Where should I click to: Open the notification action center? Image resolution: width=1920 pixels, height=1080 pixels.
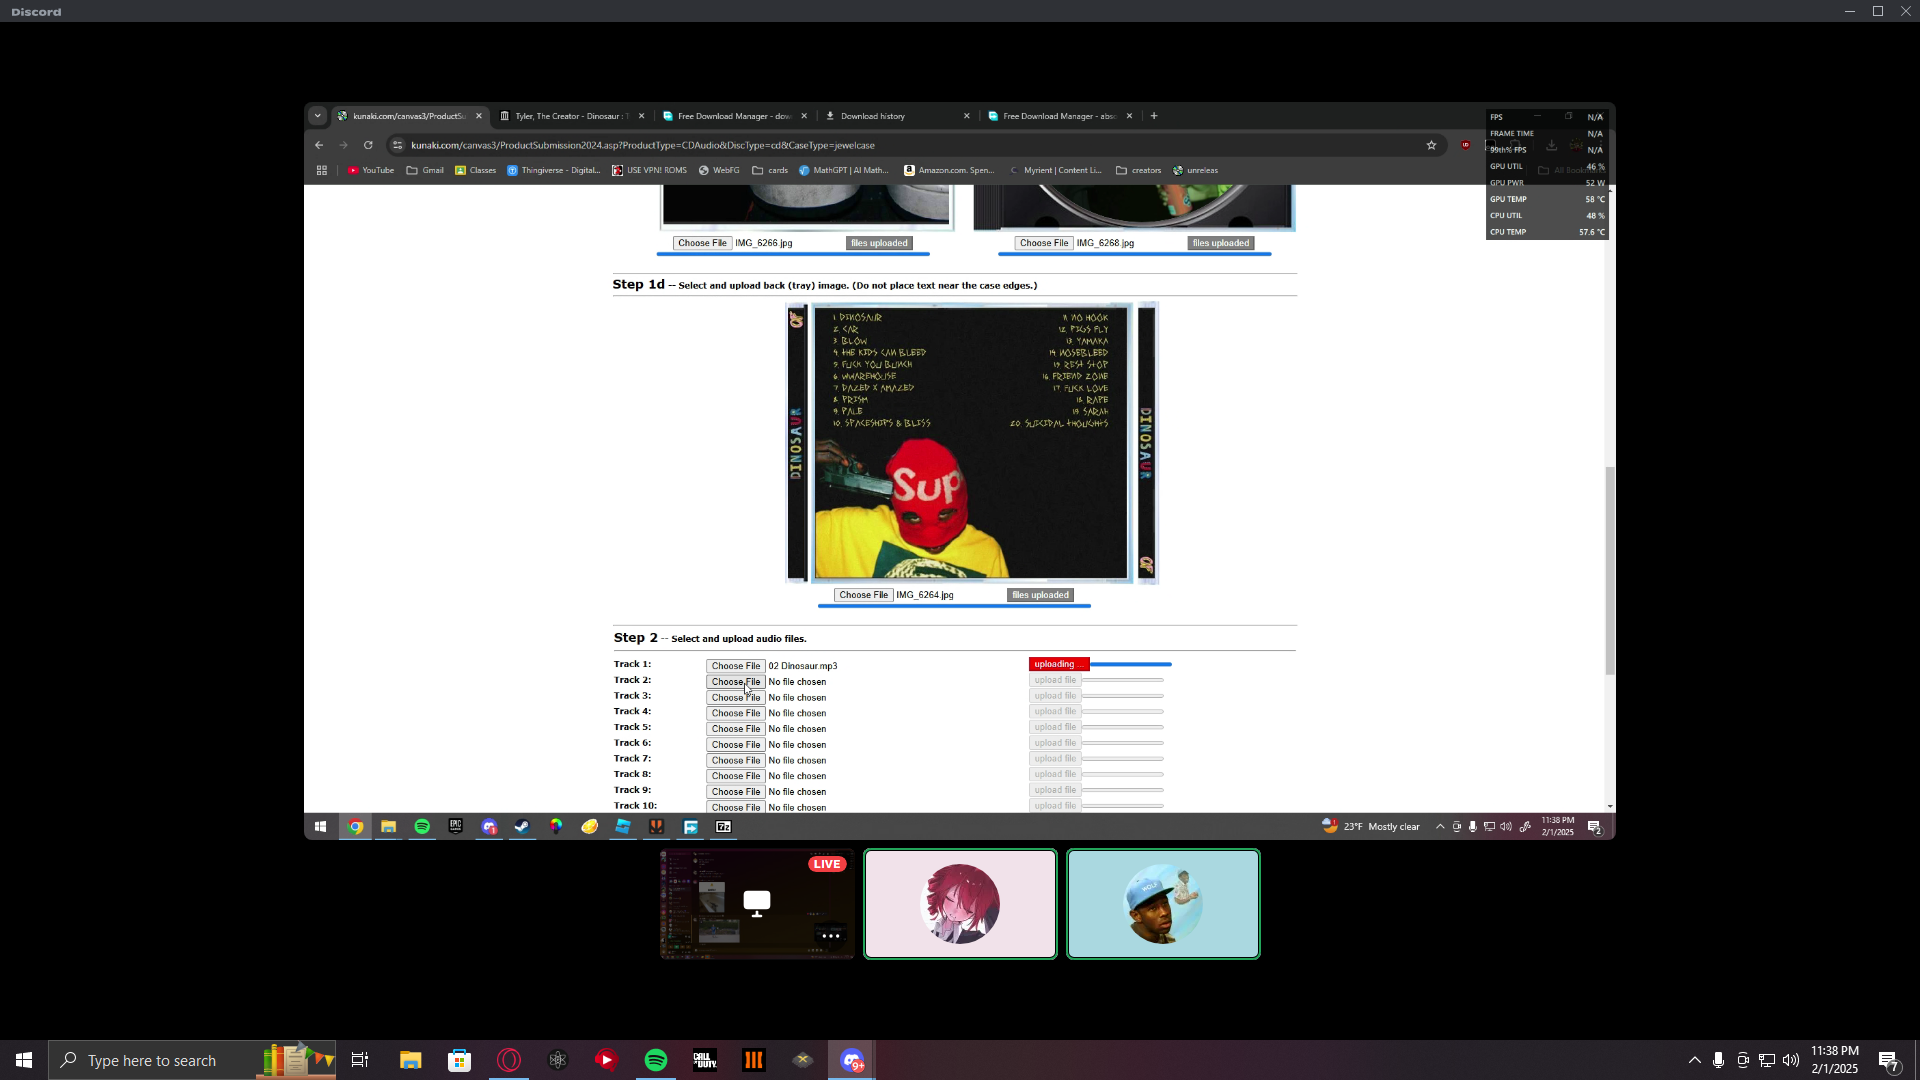click(x=1888, y=1060)
